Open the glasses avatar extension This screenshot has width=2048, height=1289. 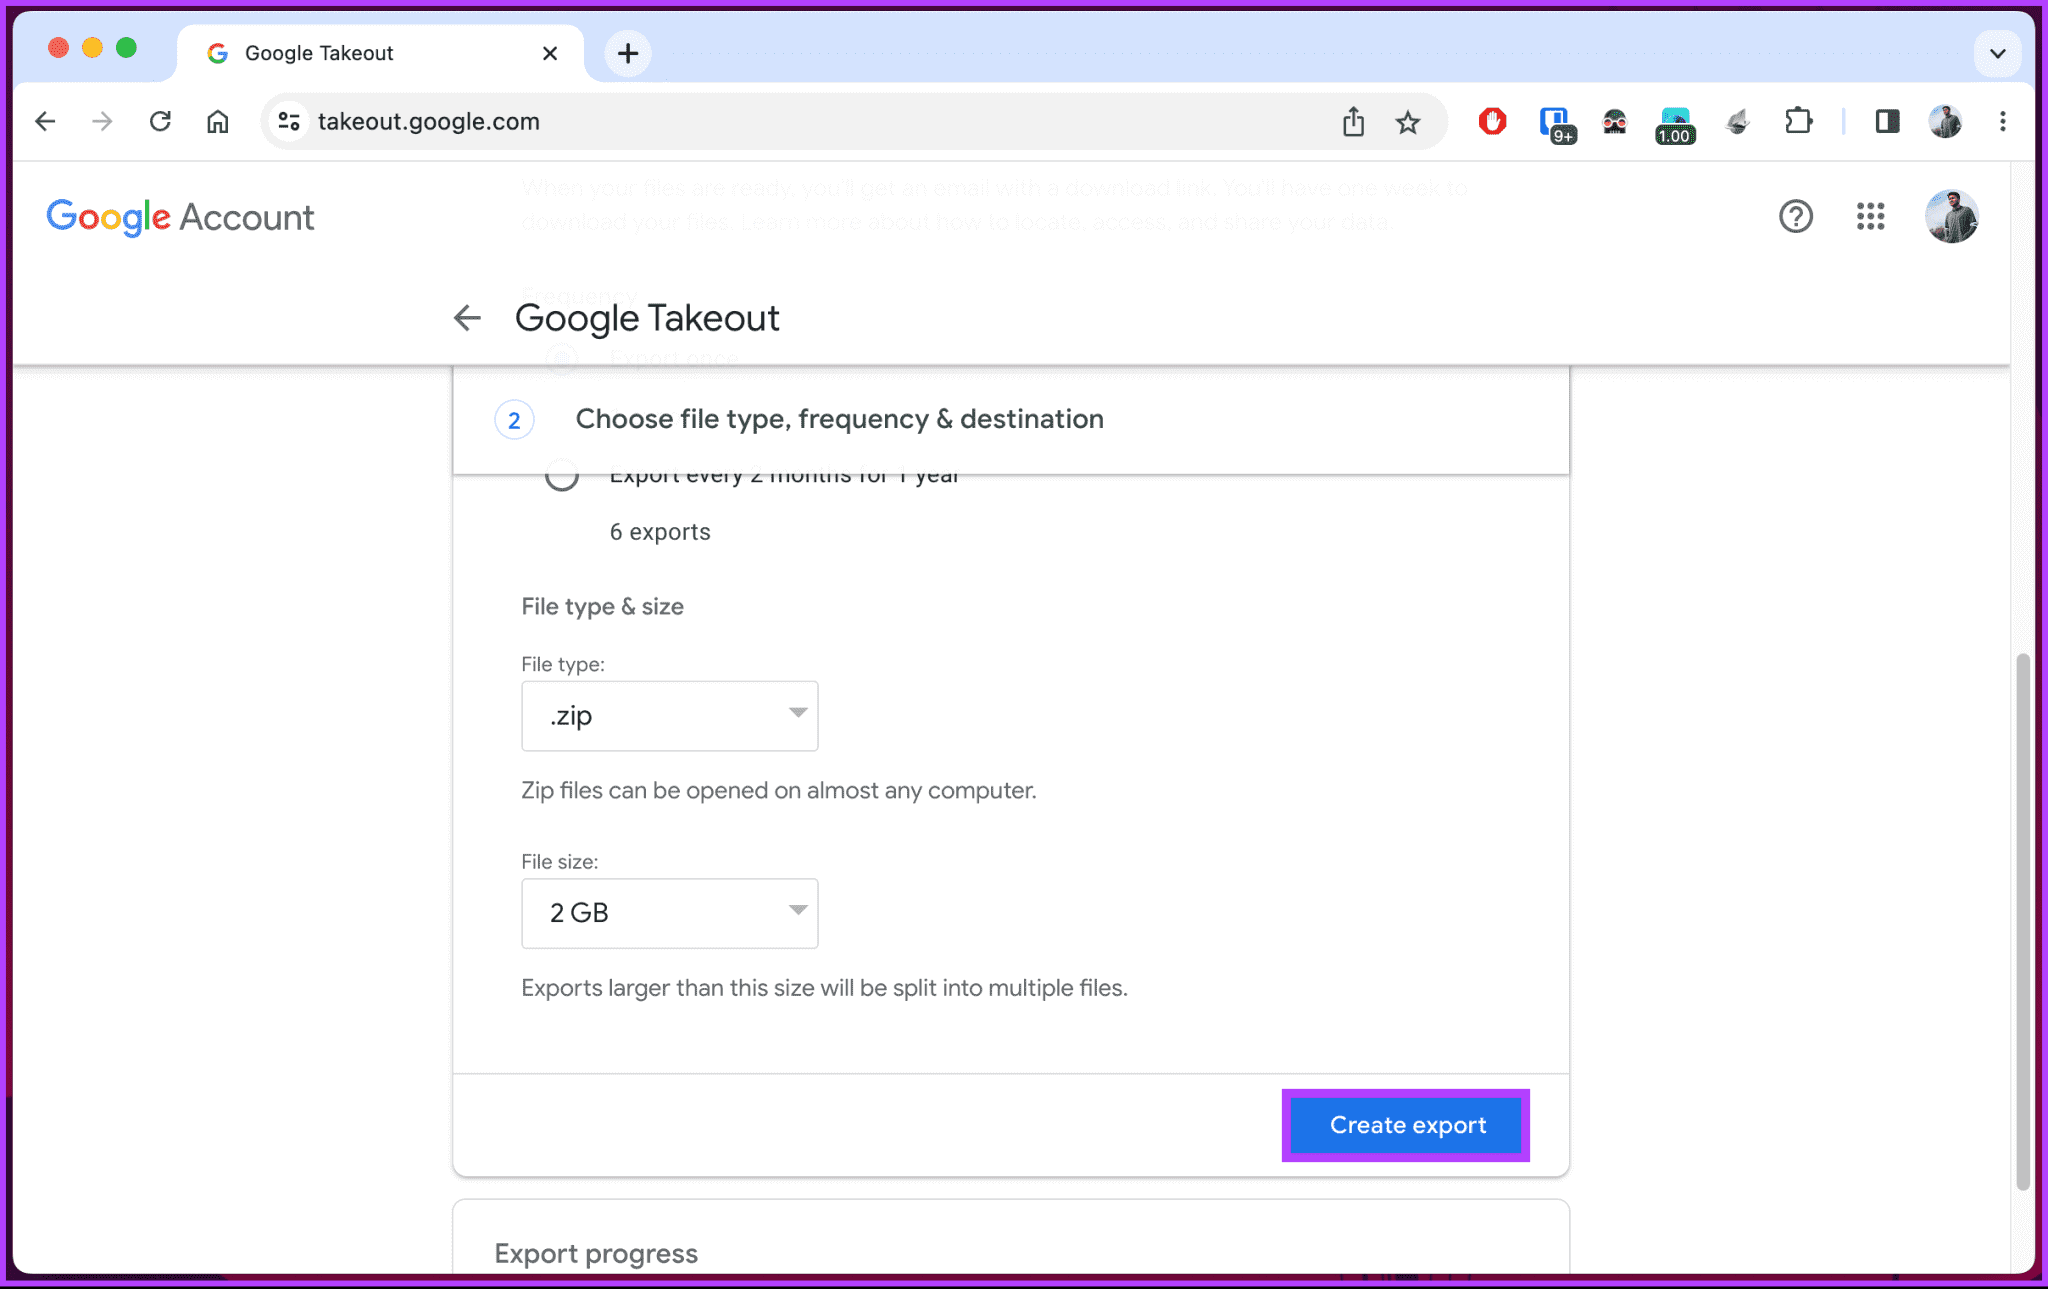1615,122
